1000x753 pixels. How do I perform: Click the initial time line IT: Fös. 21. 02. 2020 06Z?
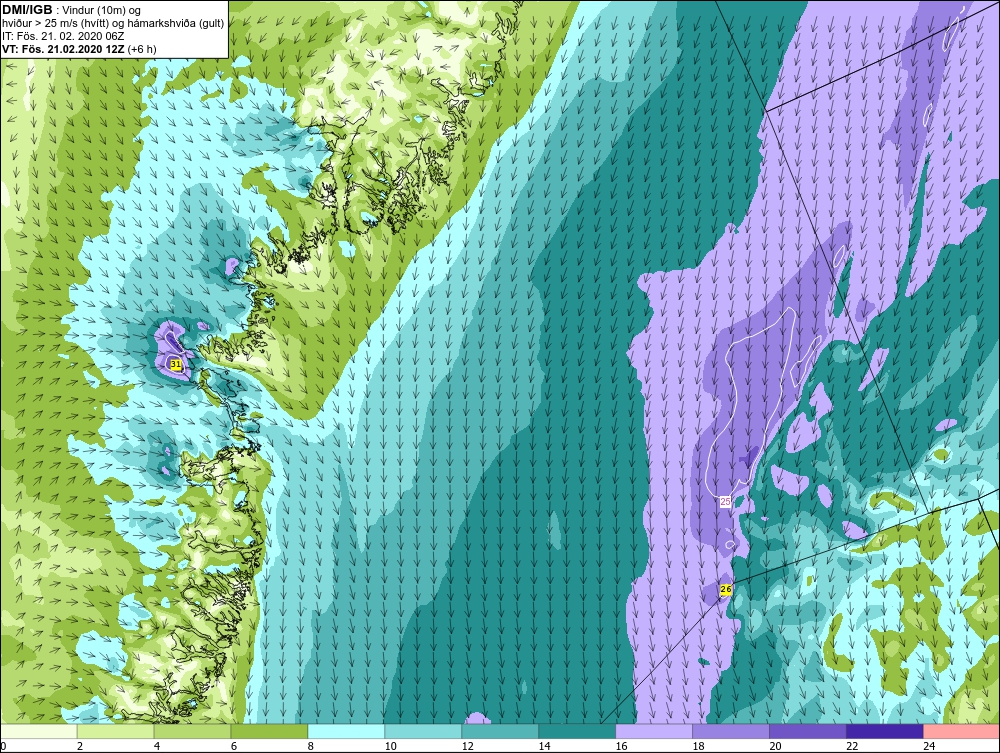(63, 36)
